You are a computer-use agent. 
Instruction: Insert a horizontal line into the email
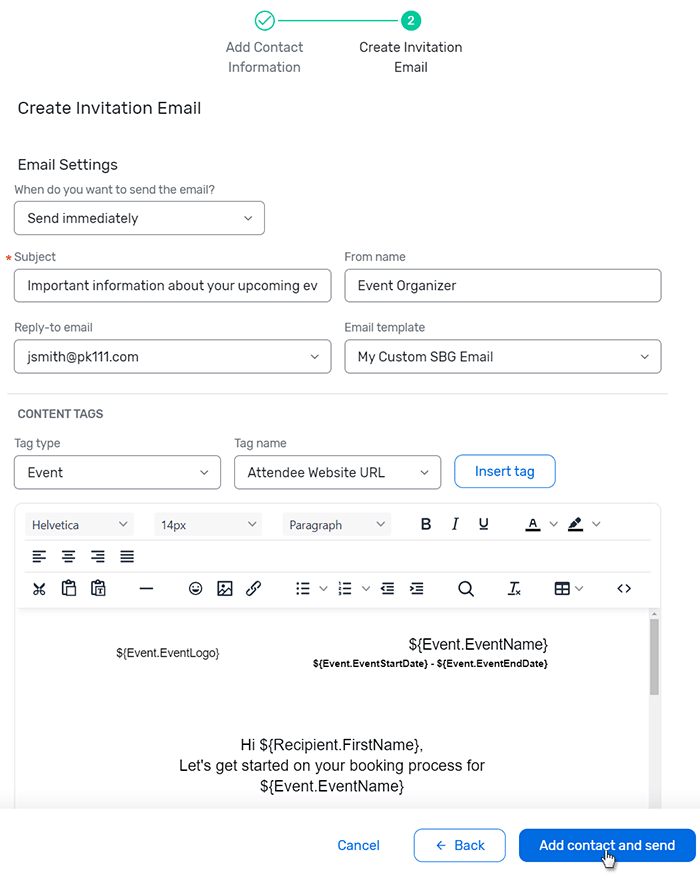pyautogui.click(x=146, y=588)
